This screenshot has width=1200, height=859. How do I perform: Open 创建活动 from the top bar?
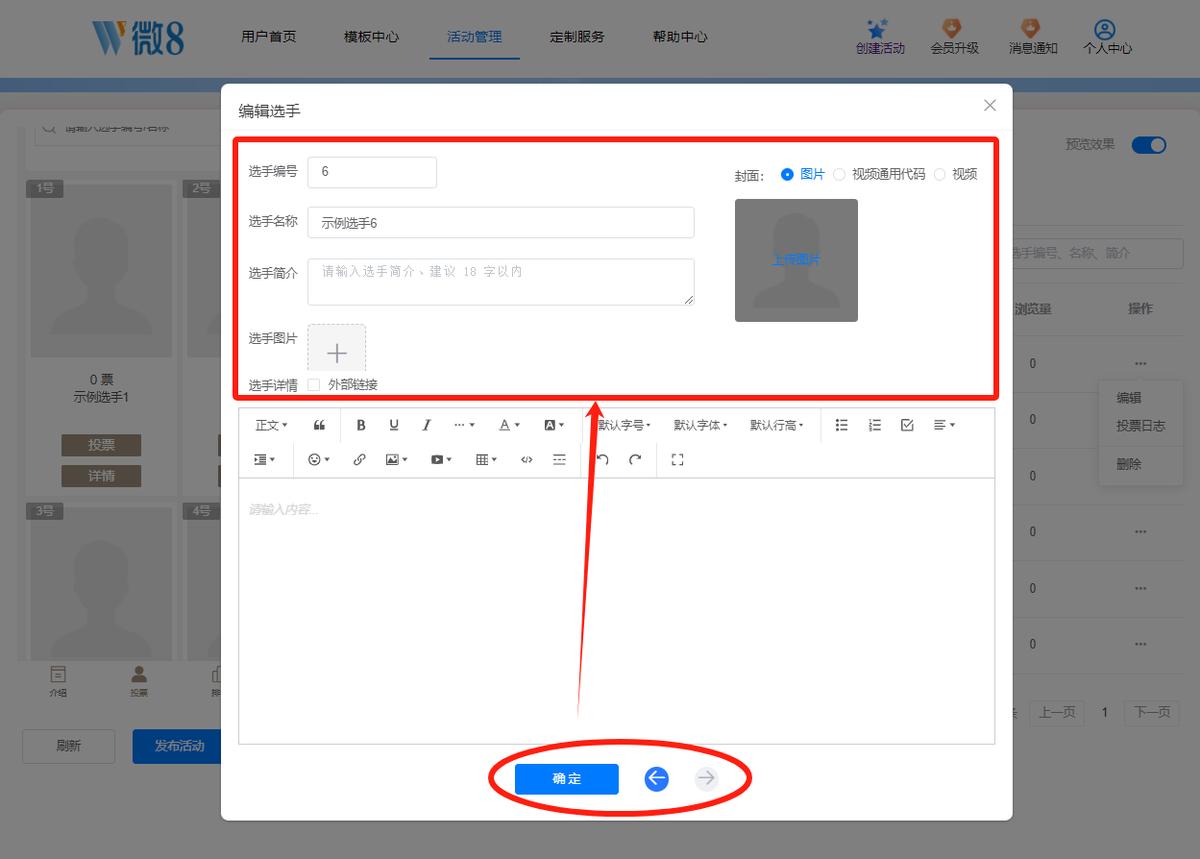[x=880, y=37]
